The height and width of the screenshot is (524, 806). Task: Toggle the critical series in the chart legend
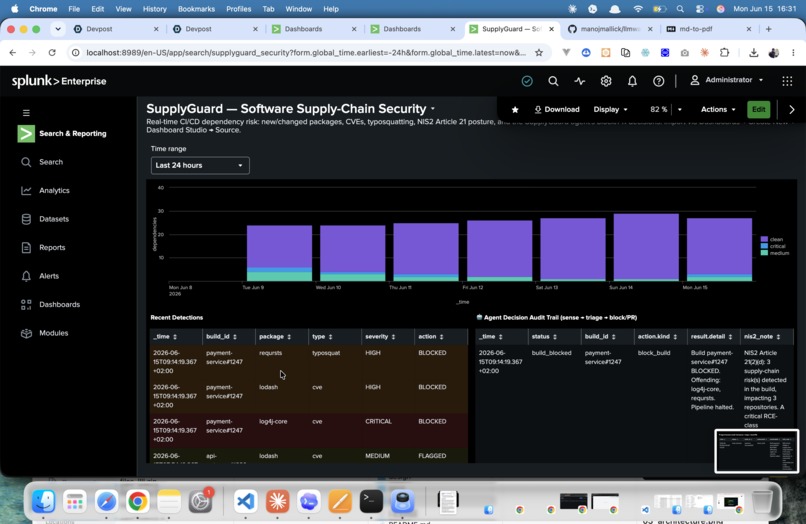point(773,246)
